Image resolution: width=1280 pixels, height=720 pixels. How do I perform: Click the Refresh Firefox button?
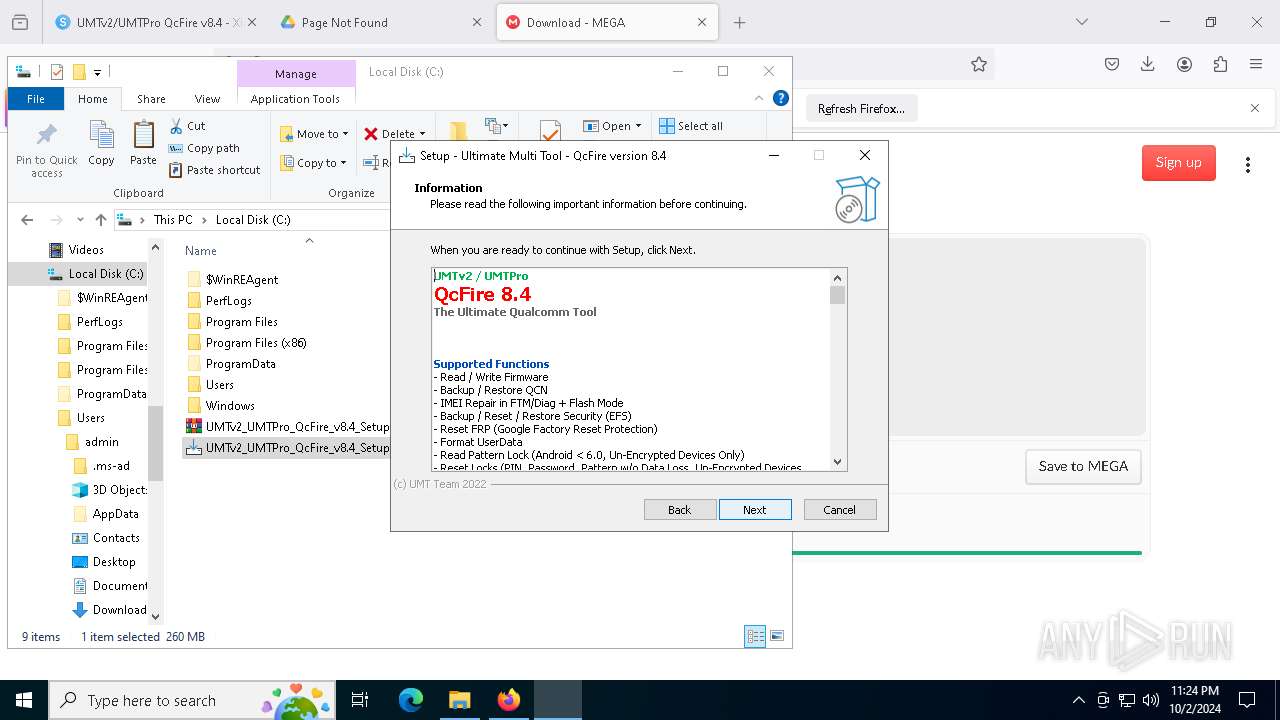click(861, 109)
